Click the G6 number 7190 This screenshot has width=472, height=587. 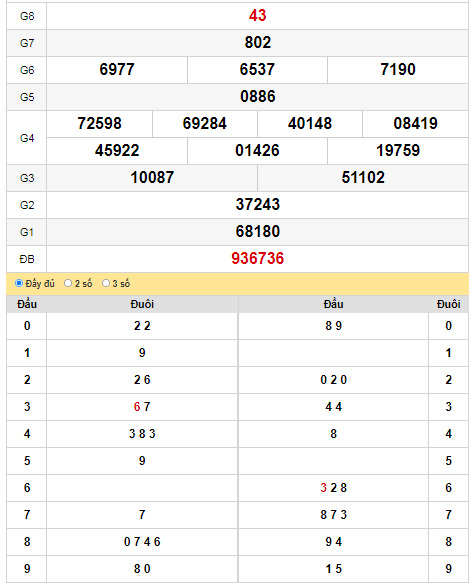coord(398,69)
